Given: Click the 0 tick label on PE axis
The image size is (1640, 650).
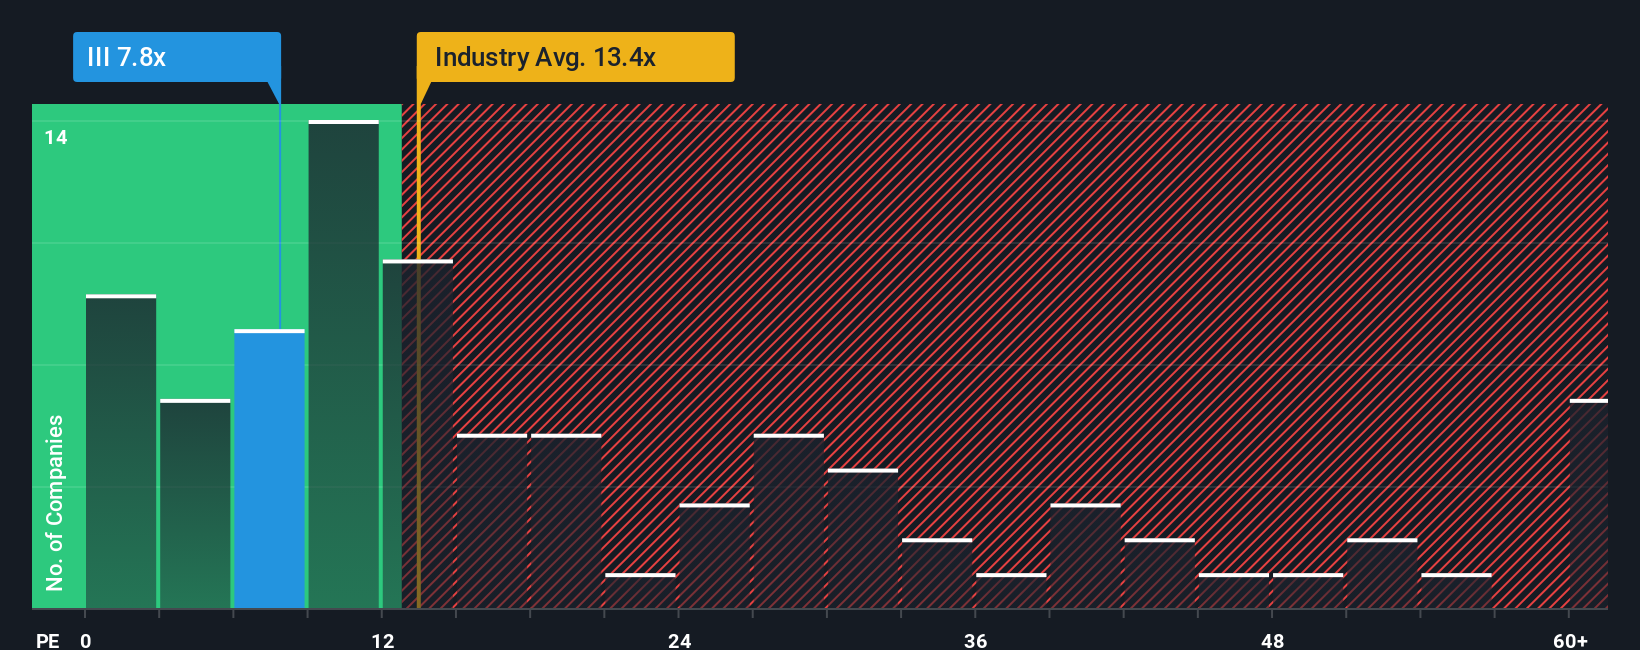Looking at the screenshot, I should (86, 640).
